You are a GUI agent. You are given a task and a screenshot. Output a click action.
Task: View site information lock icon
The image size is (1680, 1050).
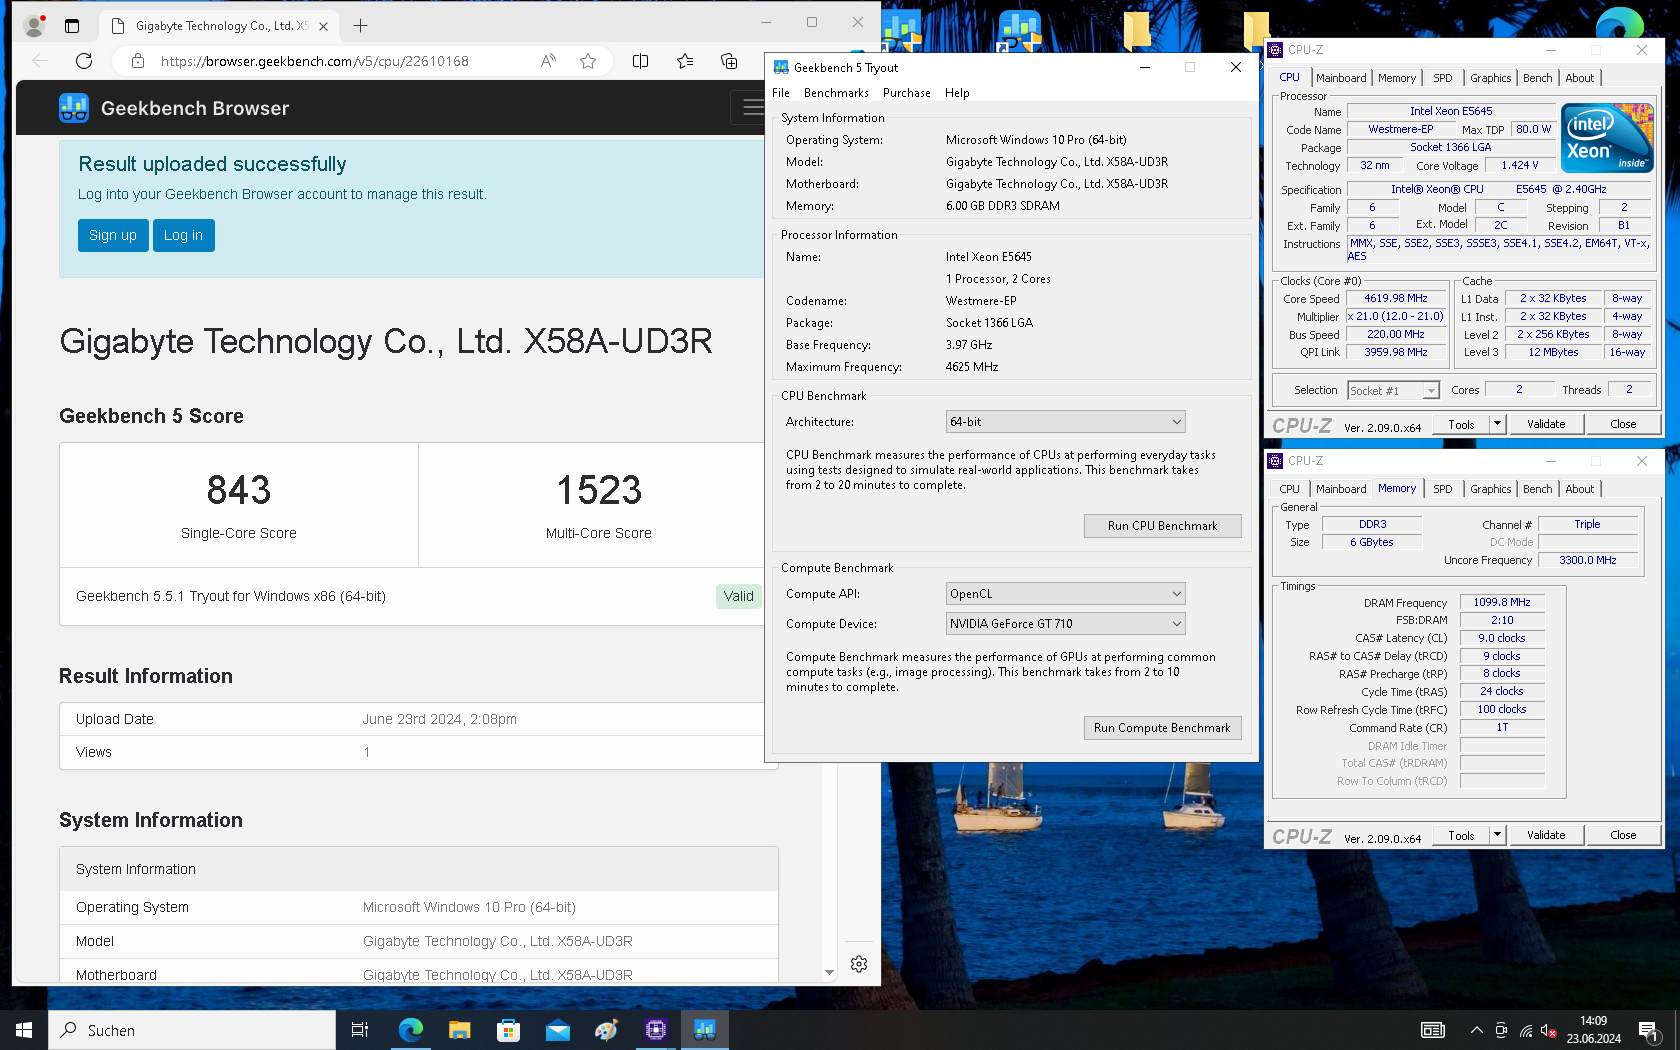pos(138,61)
